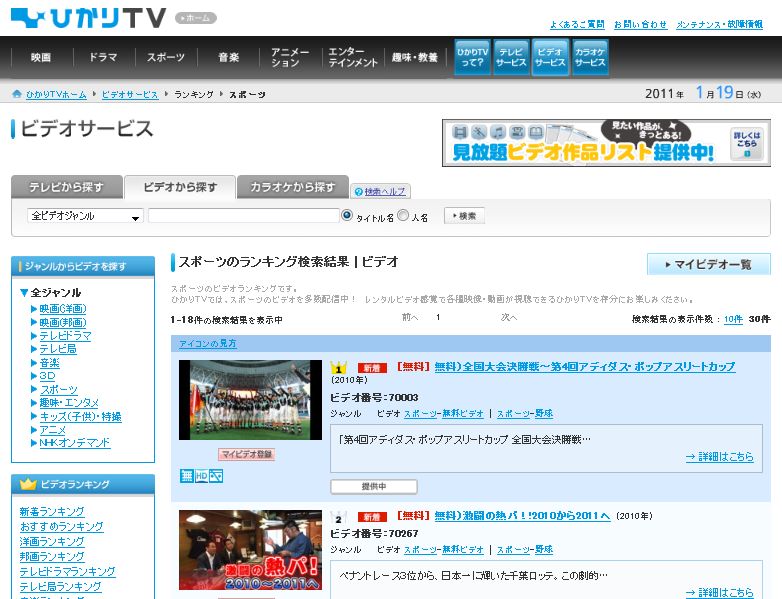782x599 pixels.
Task: Click the rank 1 crown icon
Action: click(x=339, y=368)
